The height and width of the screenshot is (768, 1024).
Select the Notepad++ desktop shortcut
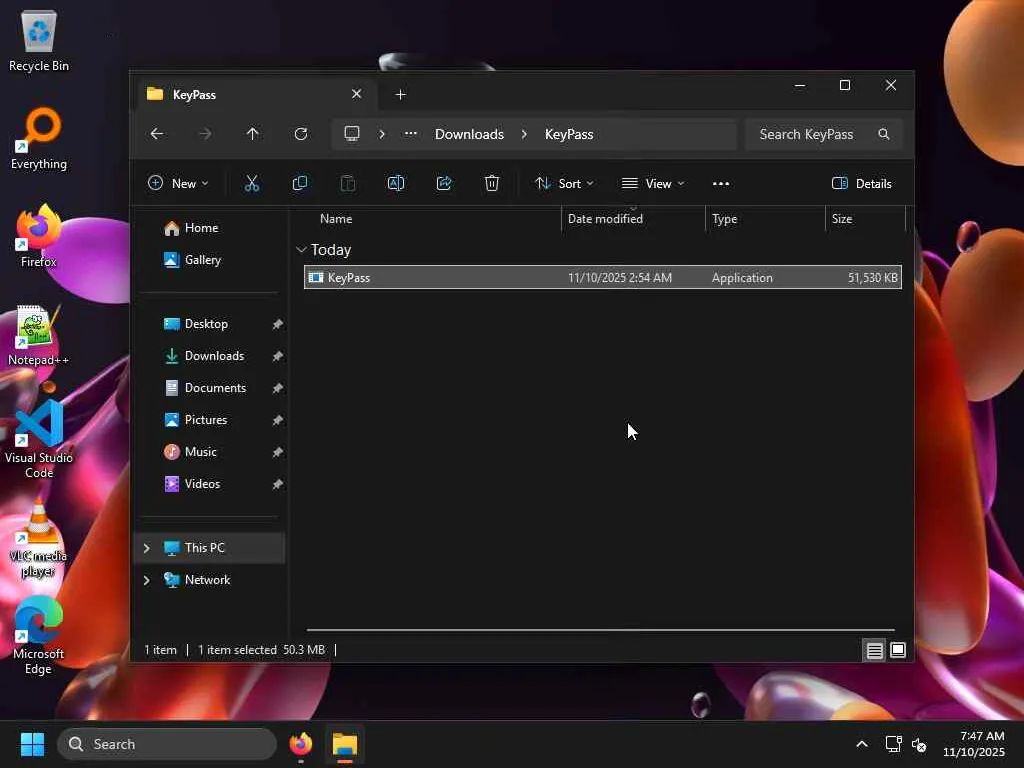39,335
